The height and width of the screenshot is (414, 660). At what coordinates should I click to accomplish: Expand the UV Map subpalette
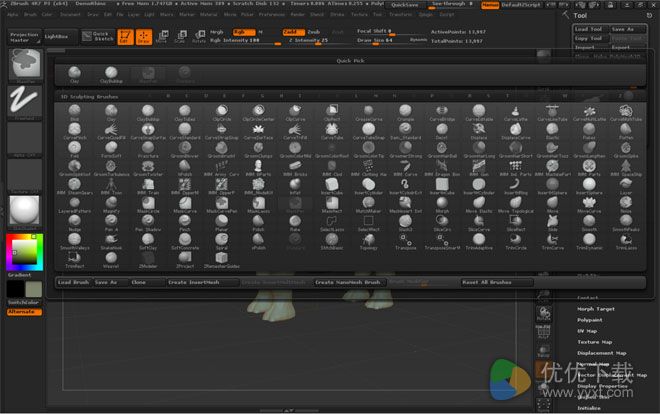pyautogui.click(x=587, y=331)
